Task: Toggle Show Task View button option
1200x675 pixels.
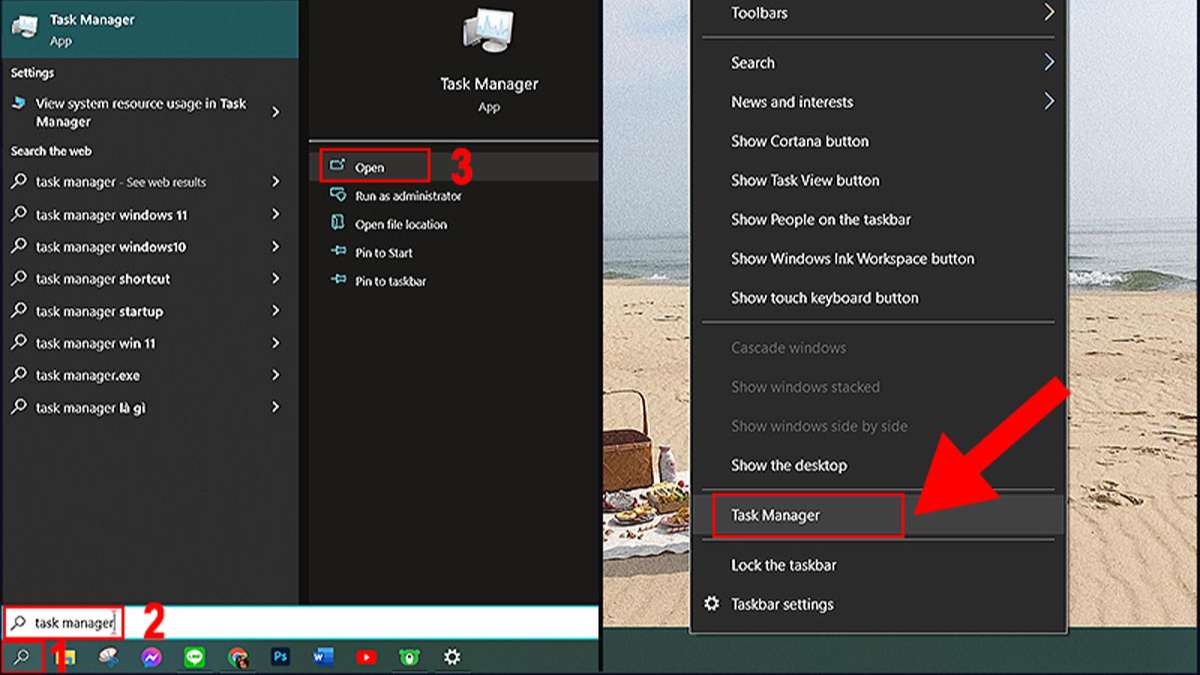Action: [x=805, y=180]
